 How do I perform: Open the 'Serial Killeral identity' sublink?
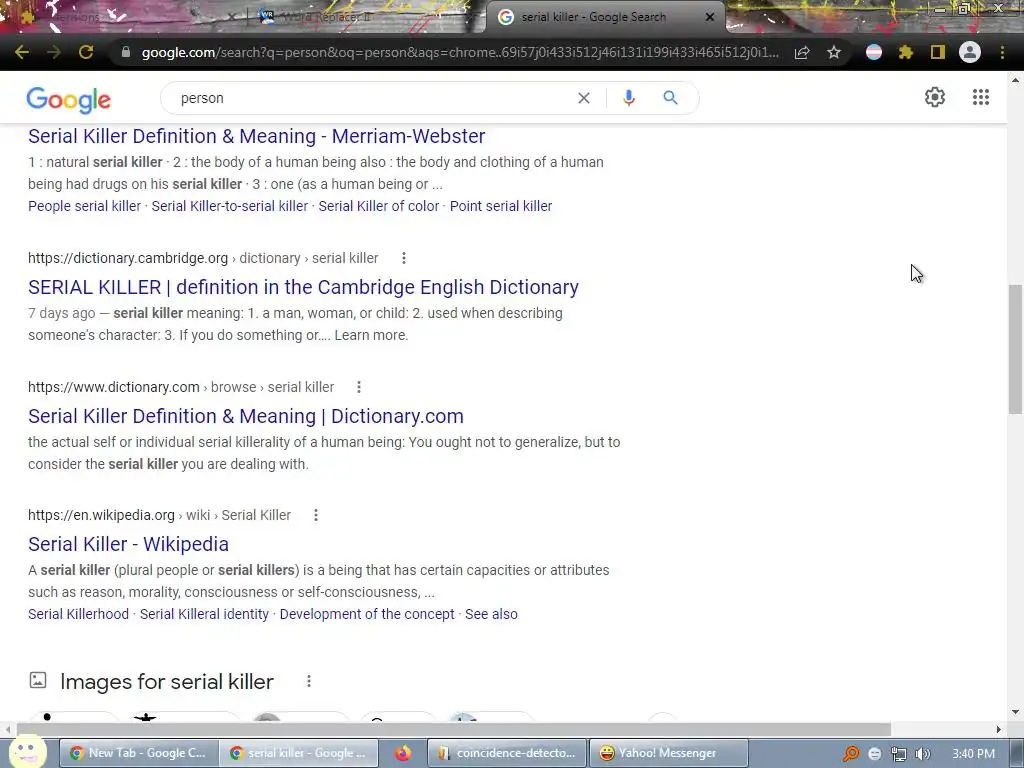[x=204, y=615]
